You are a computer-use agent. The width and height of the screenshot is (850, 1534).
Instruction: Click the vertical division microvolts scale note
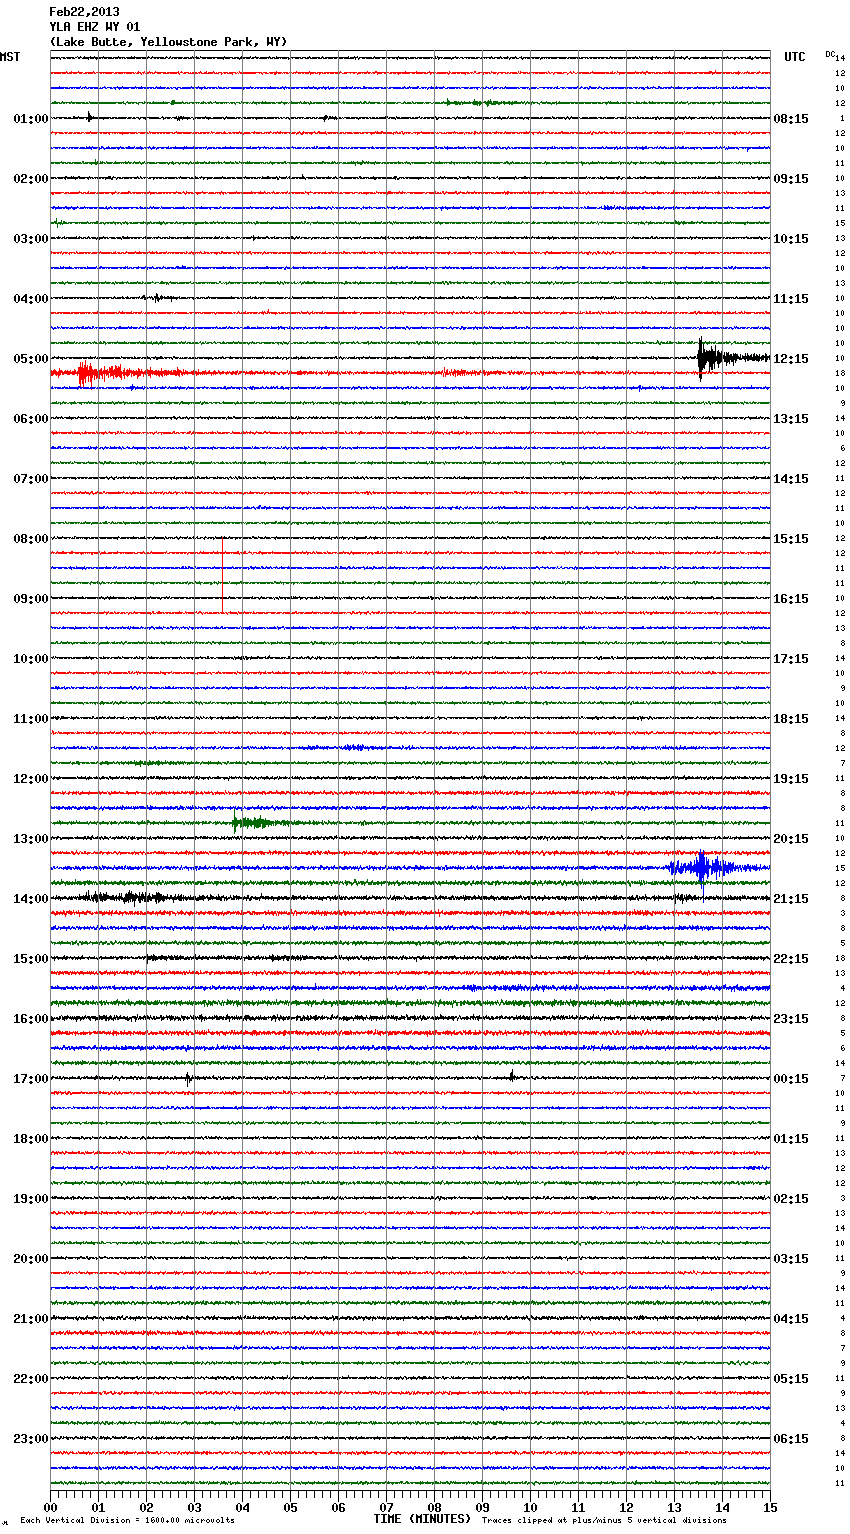(128, 1521)
